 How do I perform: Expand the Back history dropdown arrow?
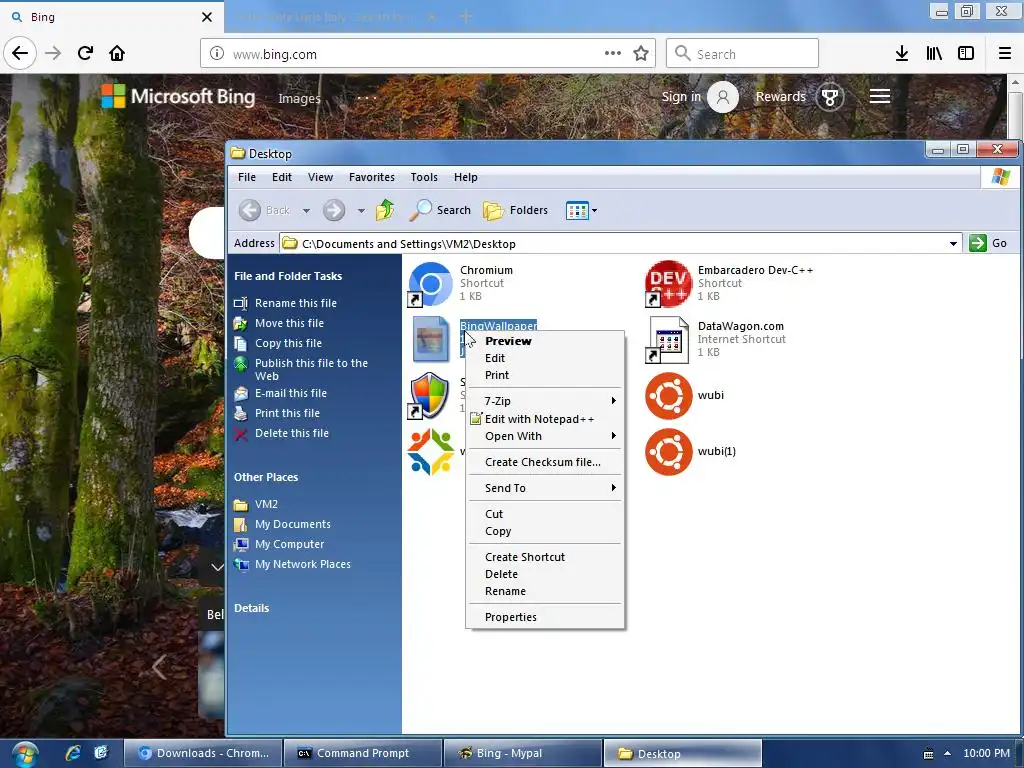[306, 211]
